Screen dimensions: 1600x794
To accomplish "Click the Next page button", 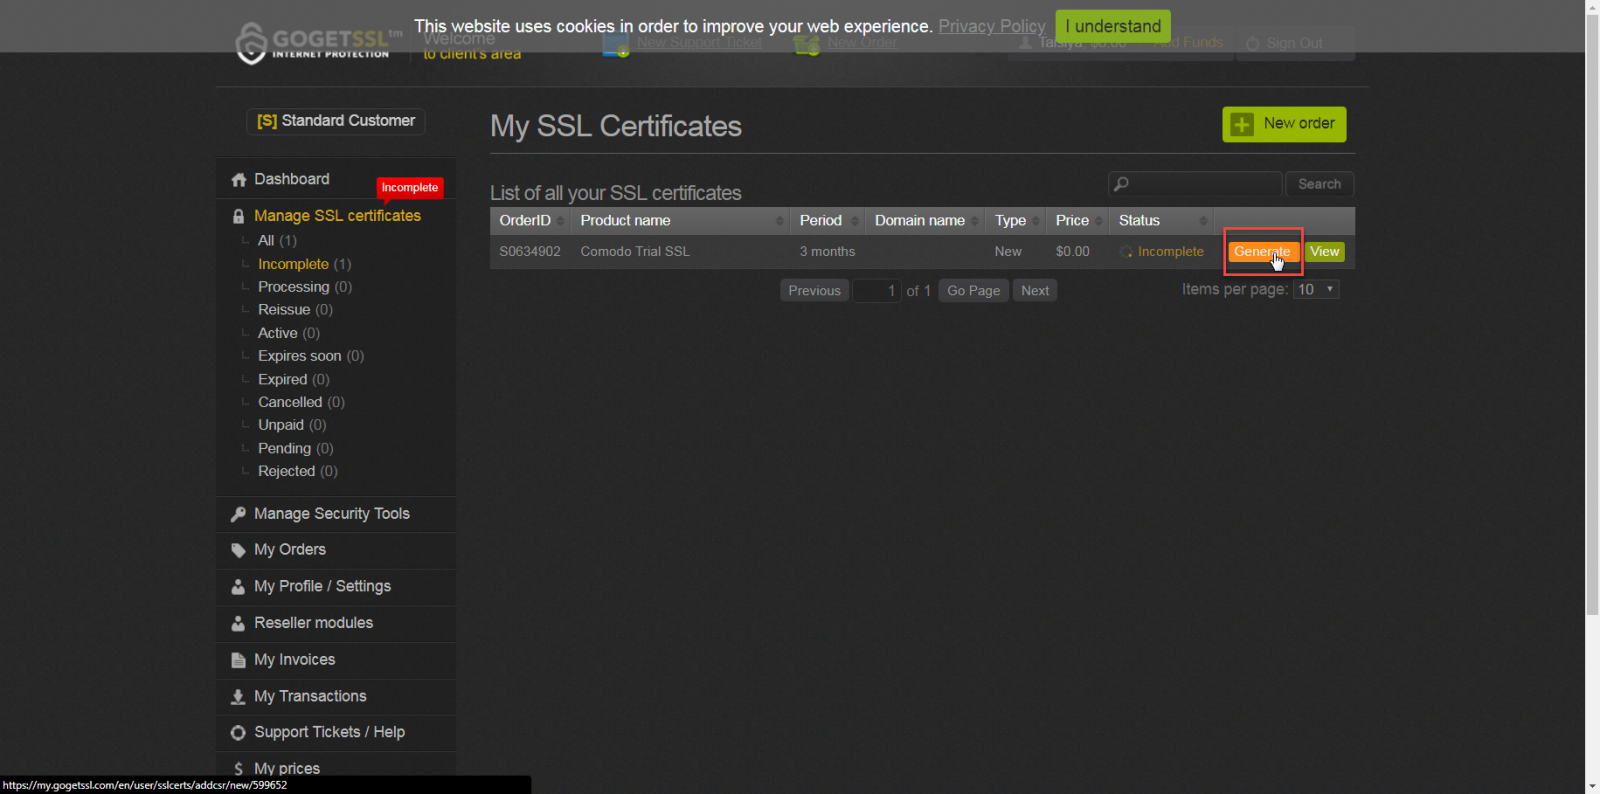I will coord(1035,291).
